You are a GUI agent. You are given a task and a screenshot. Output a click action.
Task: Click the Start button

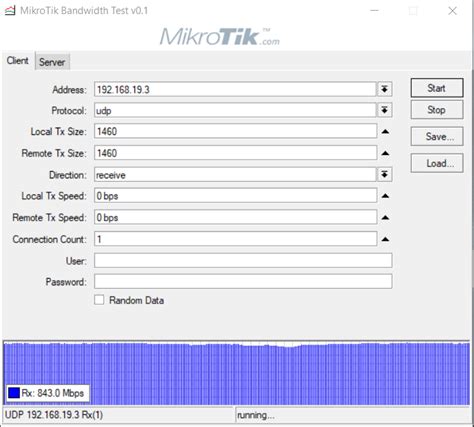(x=437, y=88)
